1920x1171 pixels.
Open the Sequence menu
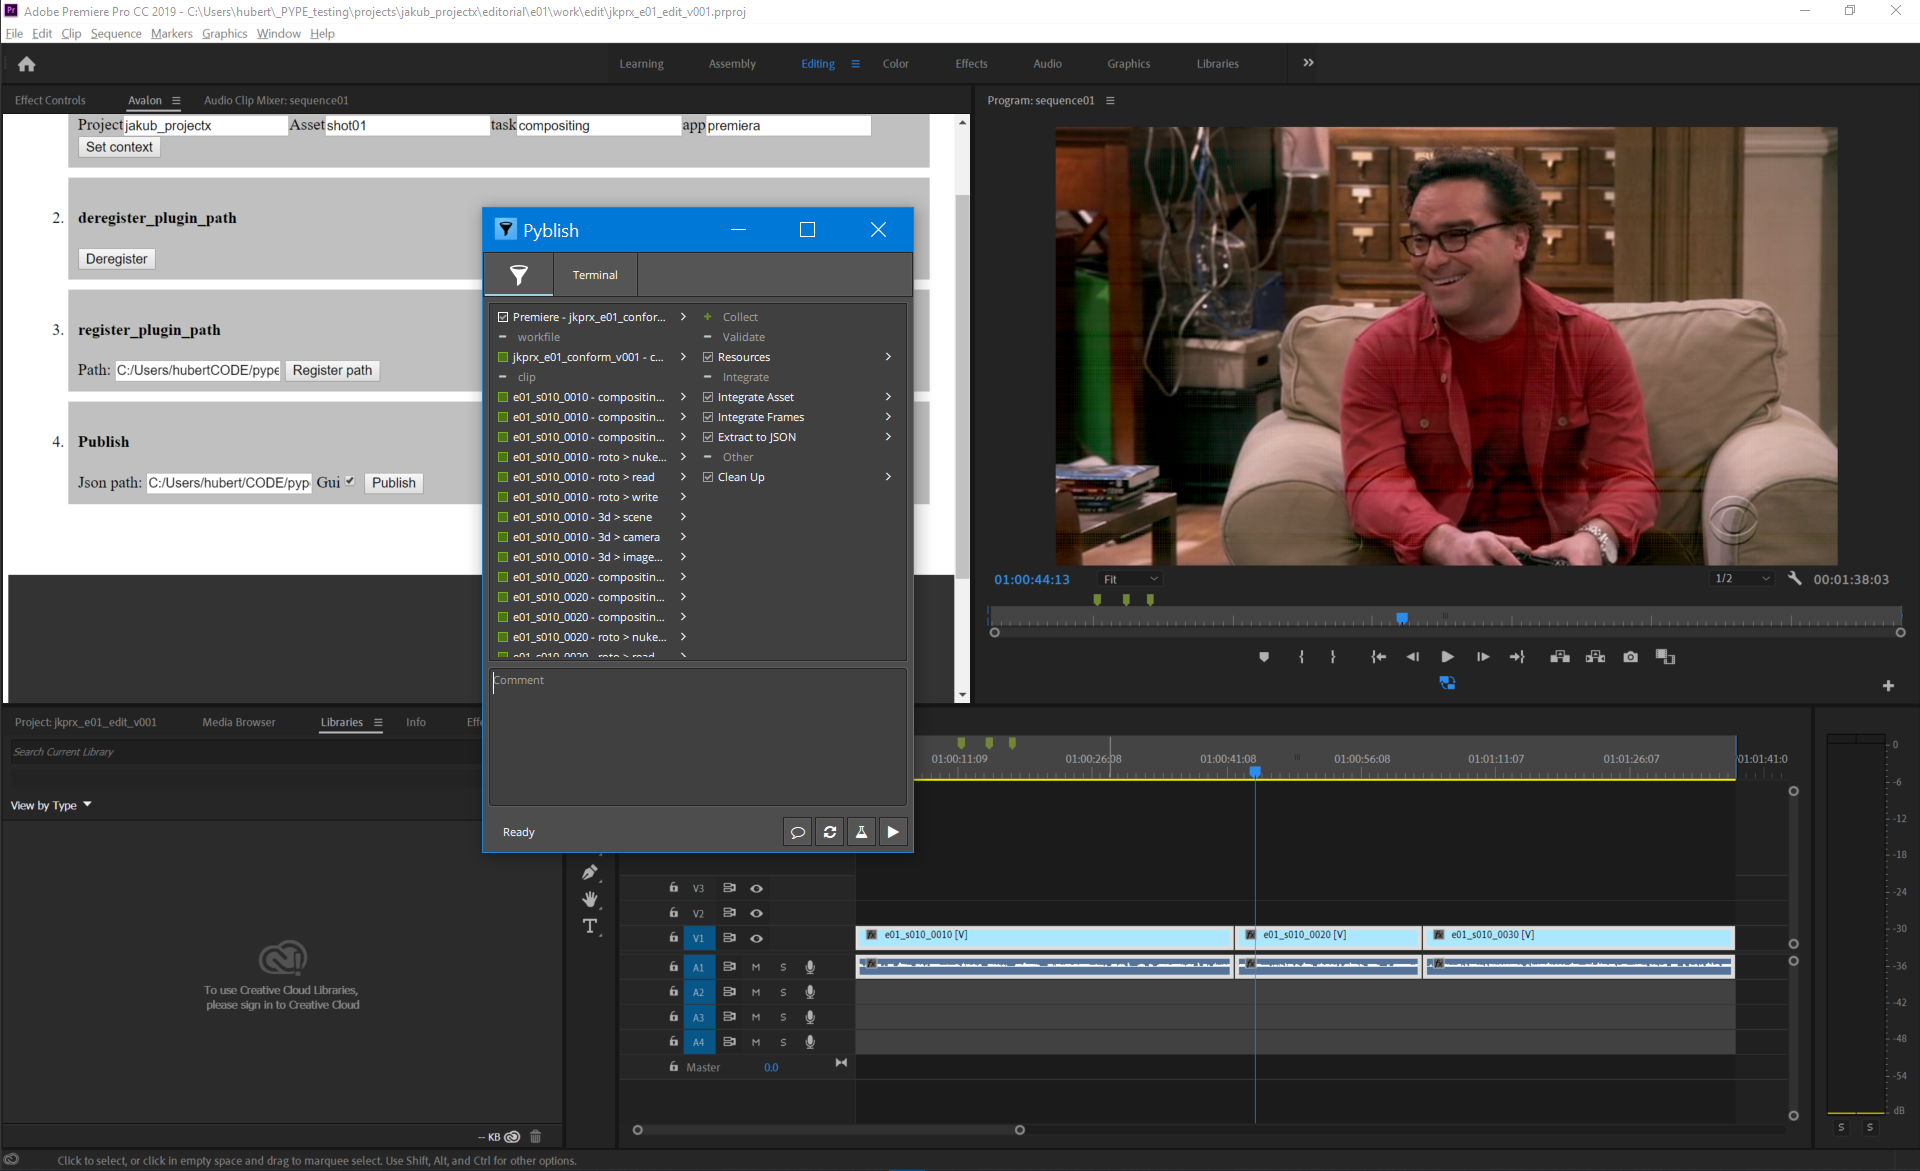(116, 33)
